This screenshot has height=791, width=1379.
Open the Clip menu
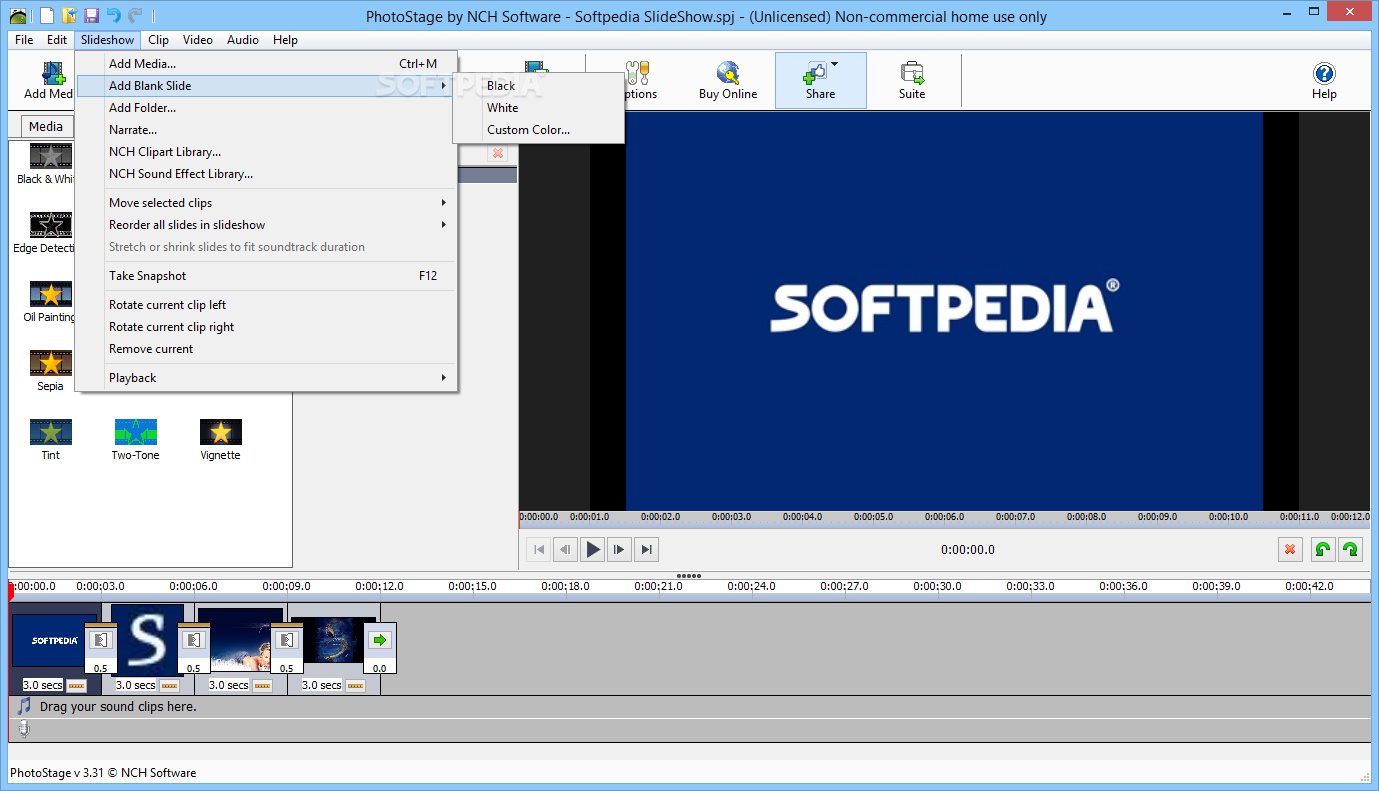[158, 40]
